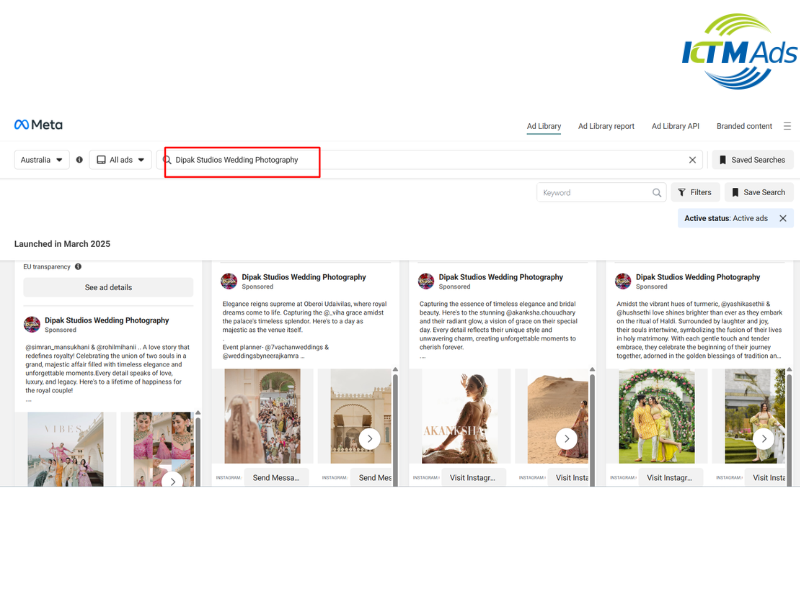Click See ad details button
Viewport: 800px width, 600px height.
(108, 287)
